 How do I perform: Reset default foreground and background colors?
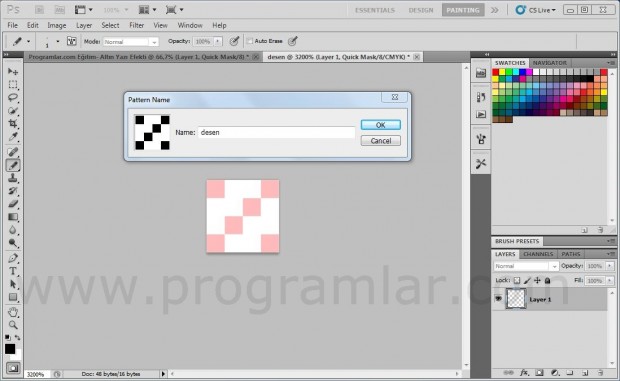[8, 338]
